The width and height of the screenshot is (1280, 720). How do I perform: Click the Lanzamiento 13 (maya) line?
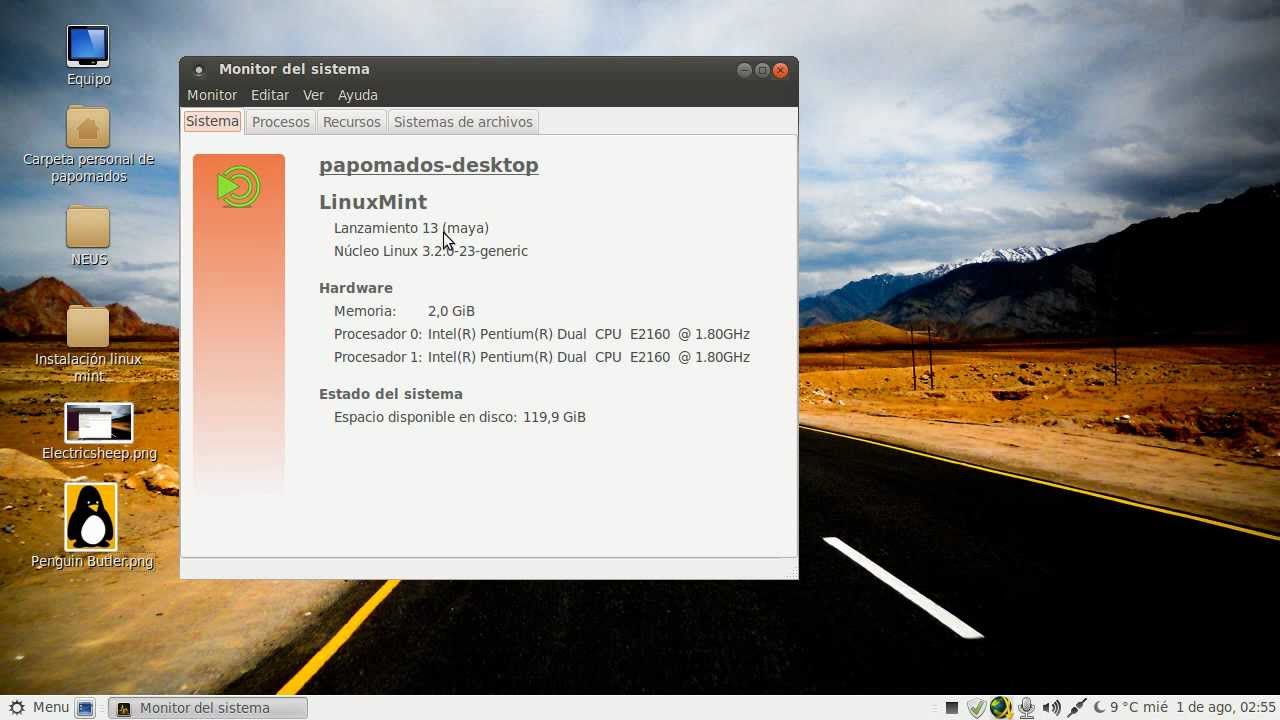411,228
